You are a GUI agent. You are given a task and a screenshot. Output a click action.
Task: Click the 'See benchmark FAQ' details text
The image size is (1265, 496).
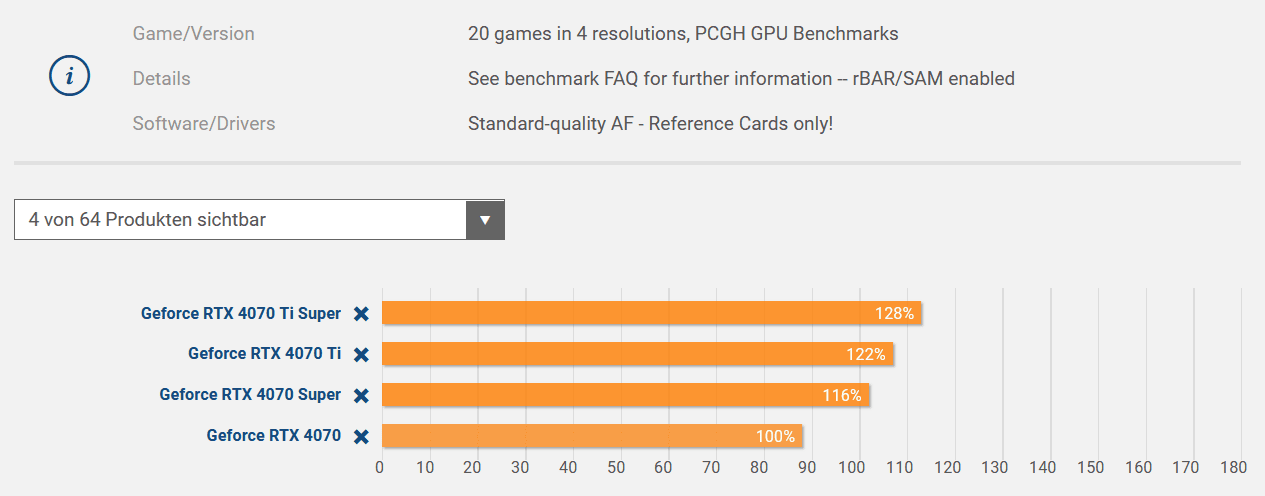tap(741, 79)
